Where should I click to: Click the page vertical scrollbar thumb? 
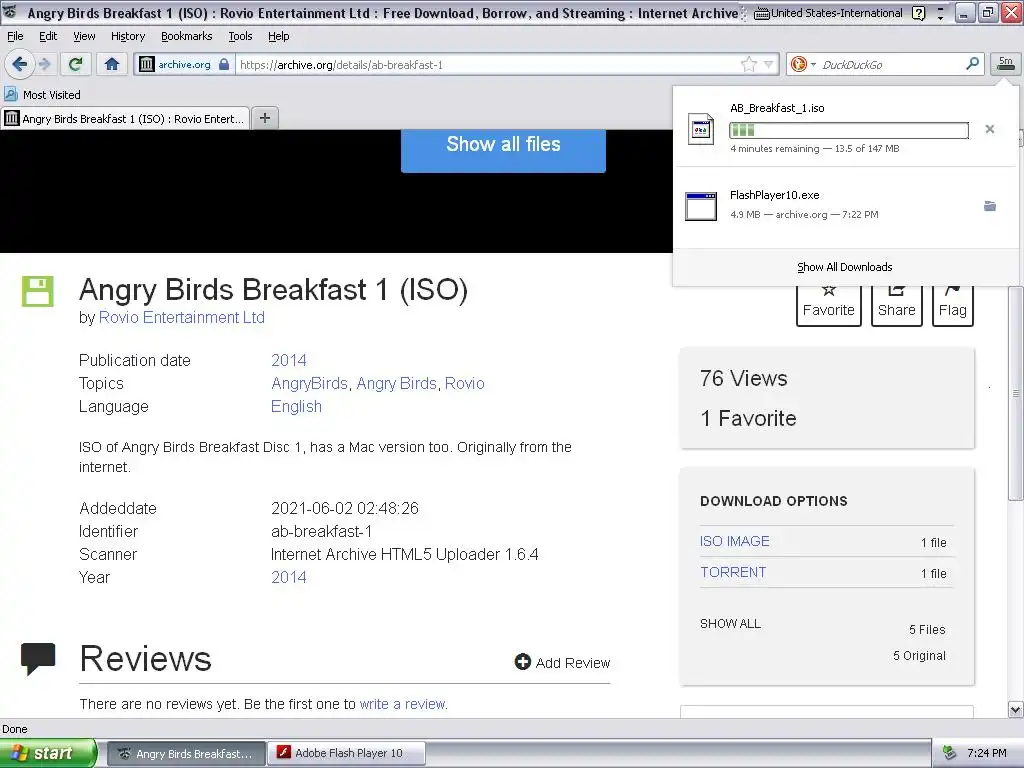[x=1016, y=392]
